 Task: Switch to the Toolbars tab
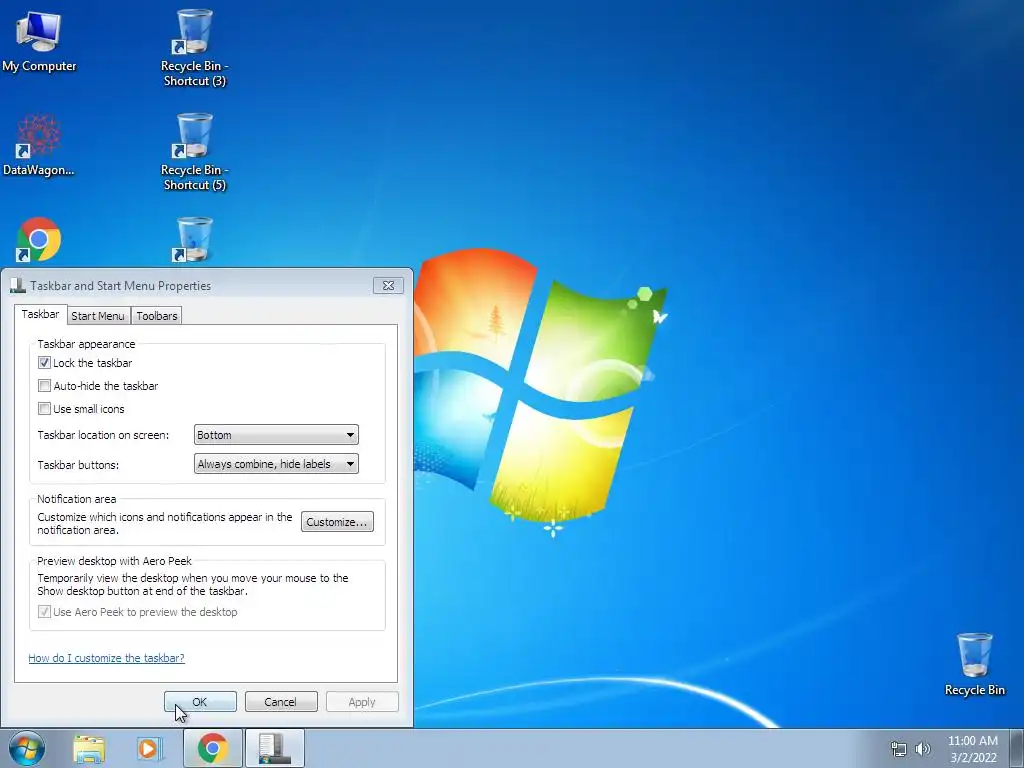157,315
